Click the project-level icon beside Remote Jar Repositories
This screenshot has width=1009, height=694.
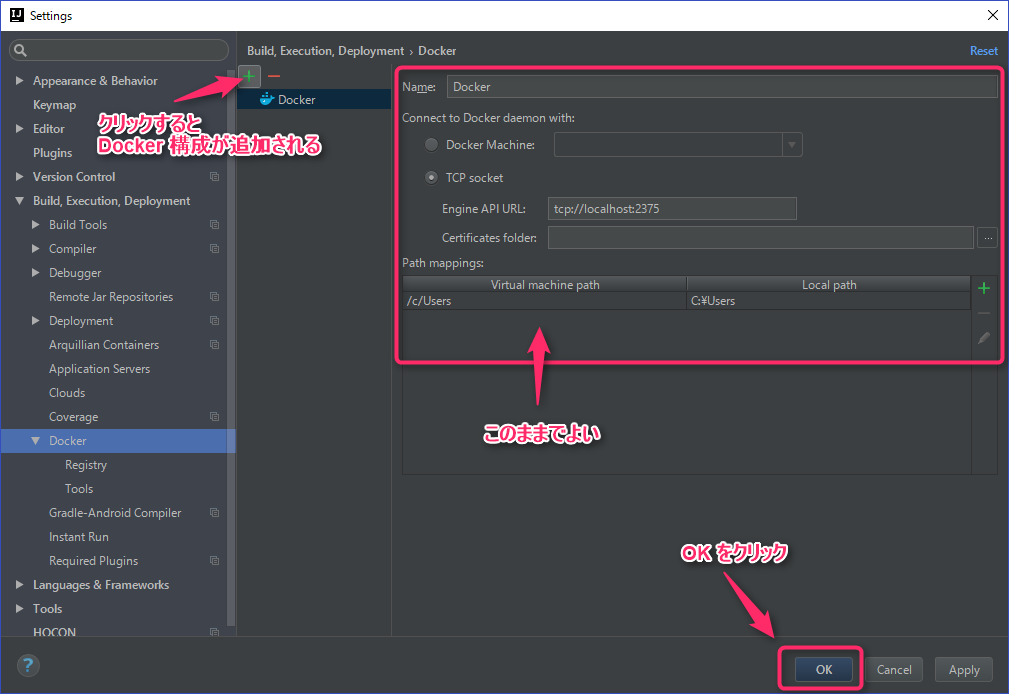coord(214,297)
